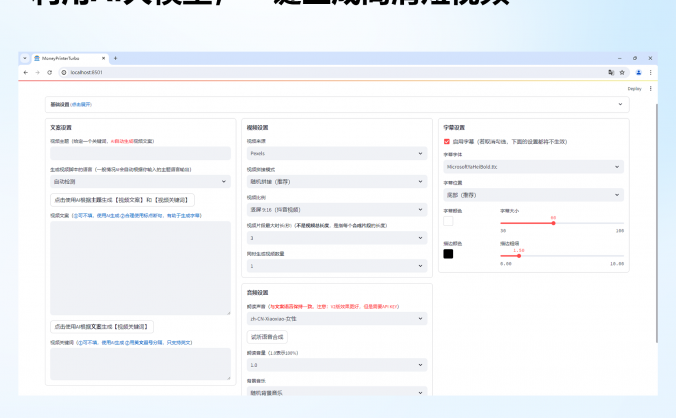Open the Streamlit three-dot menu beside Deploy

coord(651,88)
